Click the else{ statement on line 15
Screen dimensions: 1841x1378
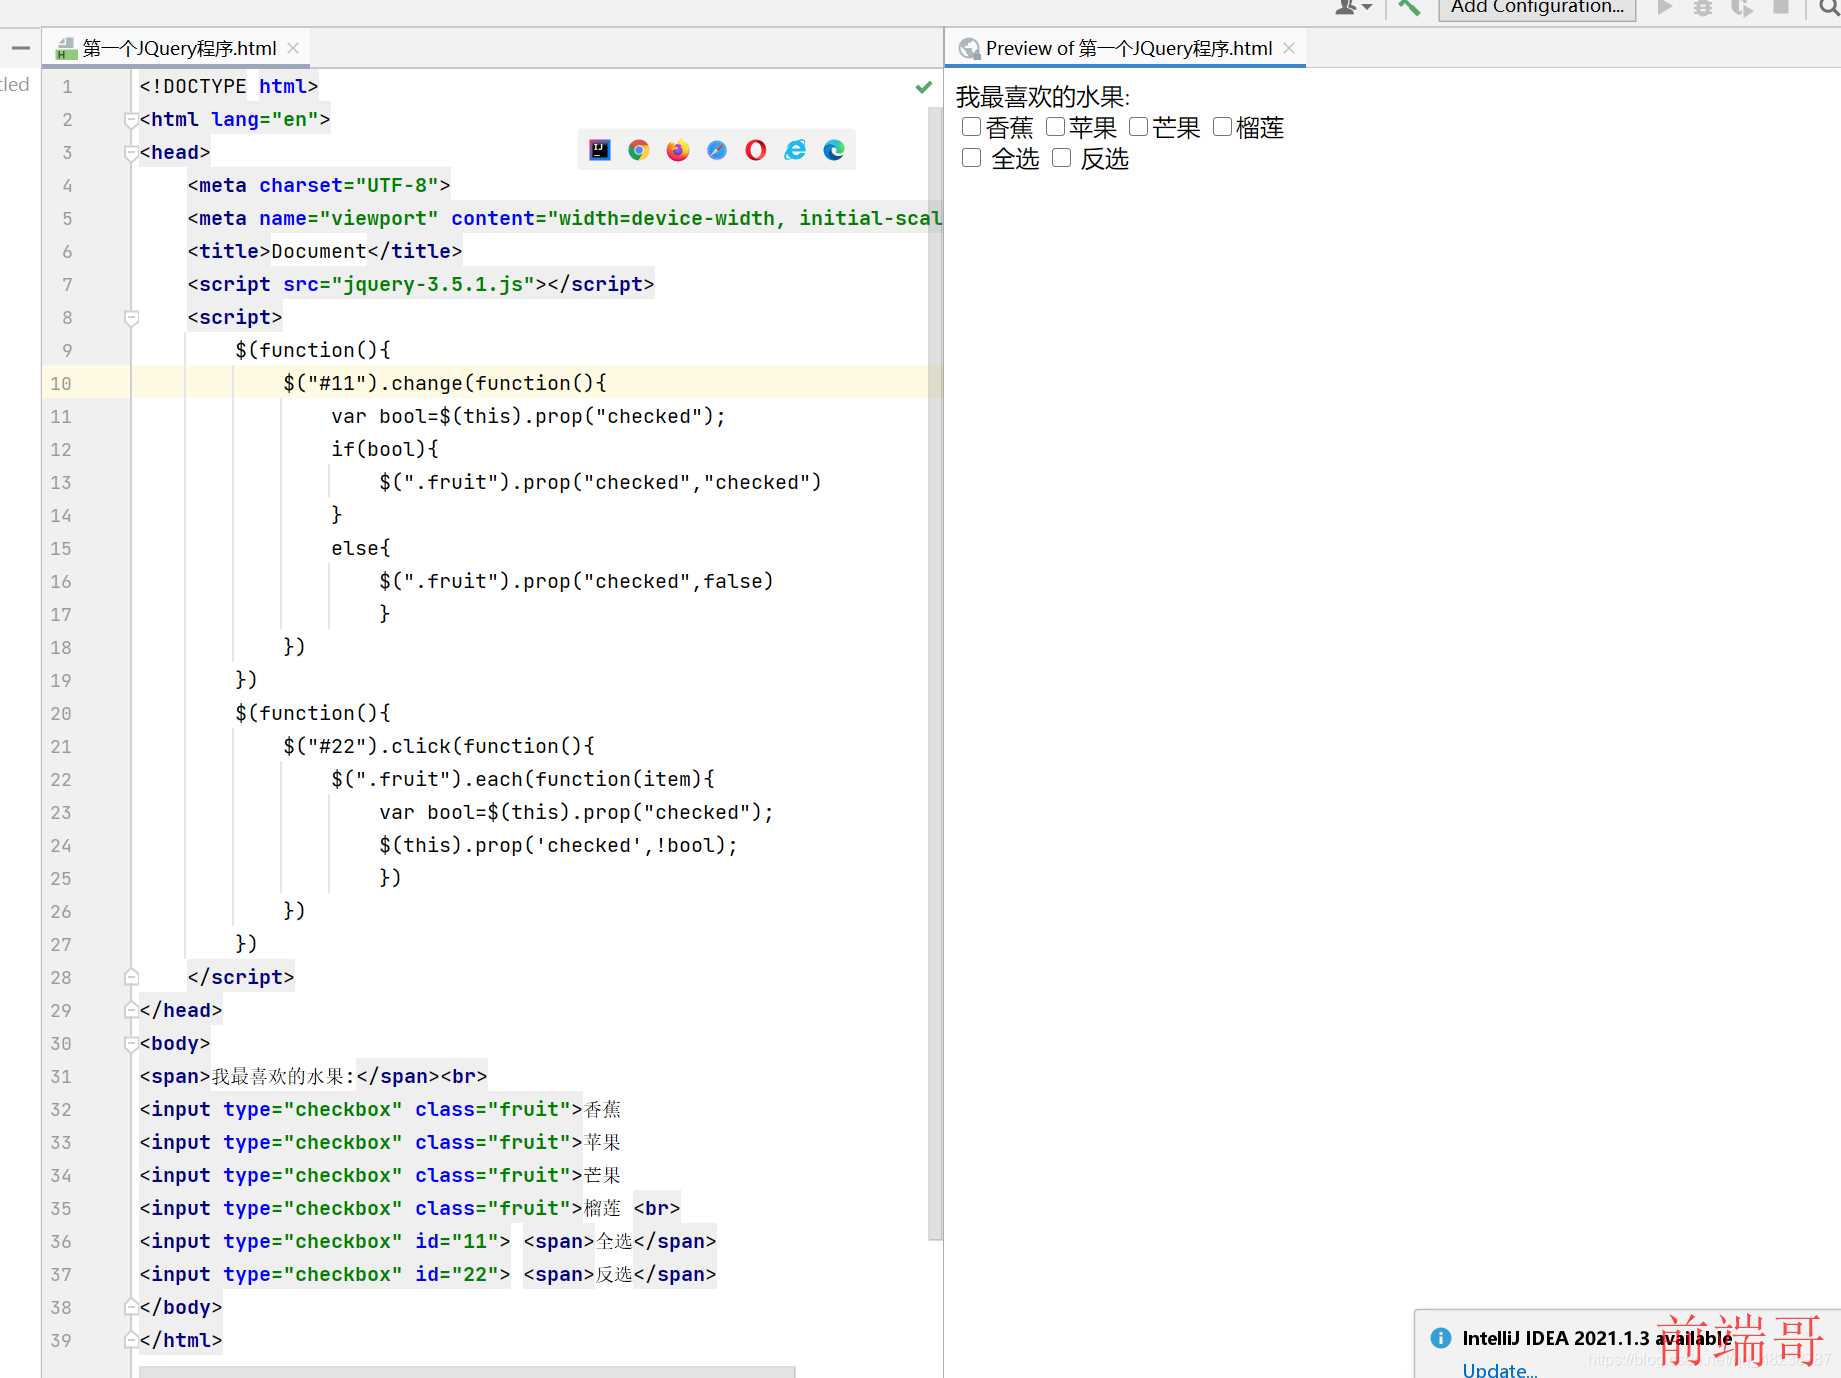point(361,548)
